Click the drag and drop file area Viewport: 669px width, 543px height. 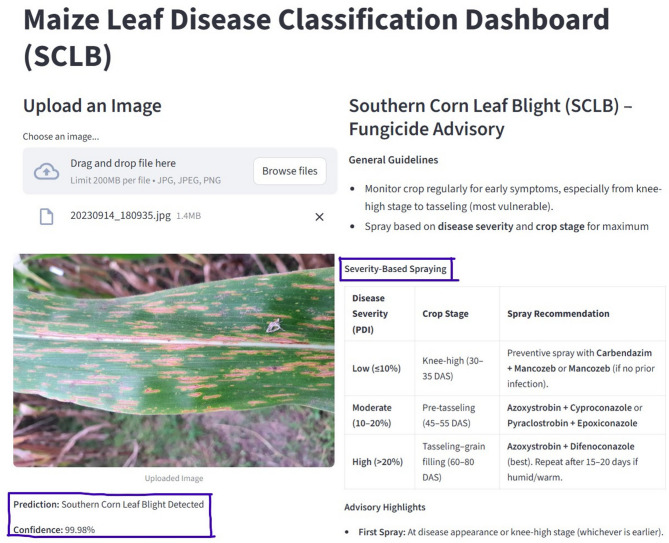(x=180, y=171)
